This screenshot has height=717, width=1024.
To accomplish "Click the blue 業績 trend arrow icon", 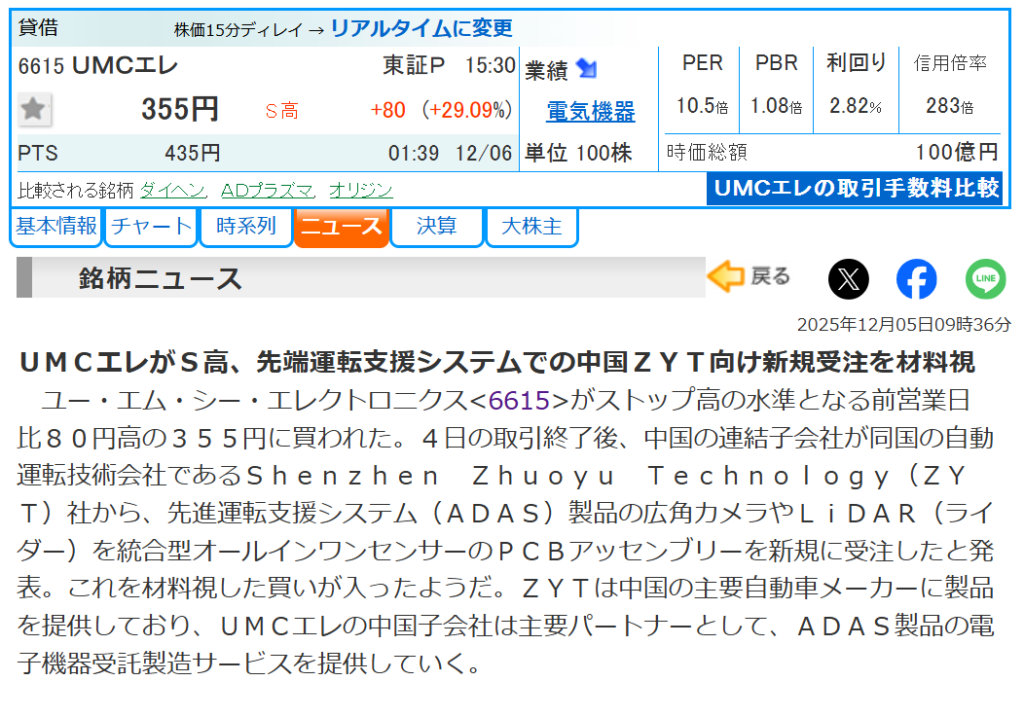I will pyautogui.click(x=586, y=69).
